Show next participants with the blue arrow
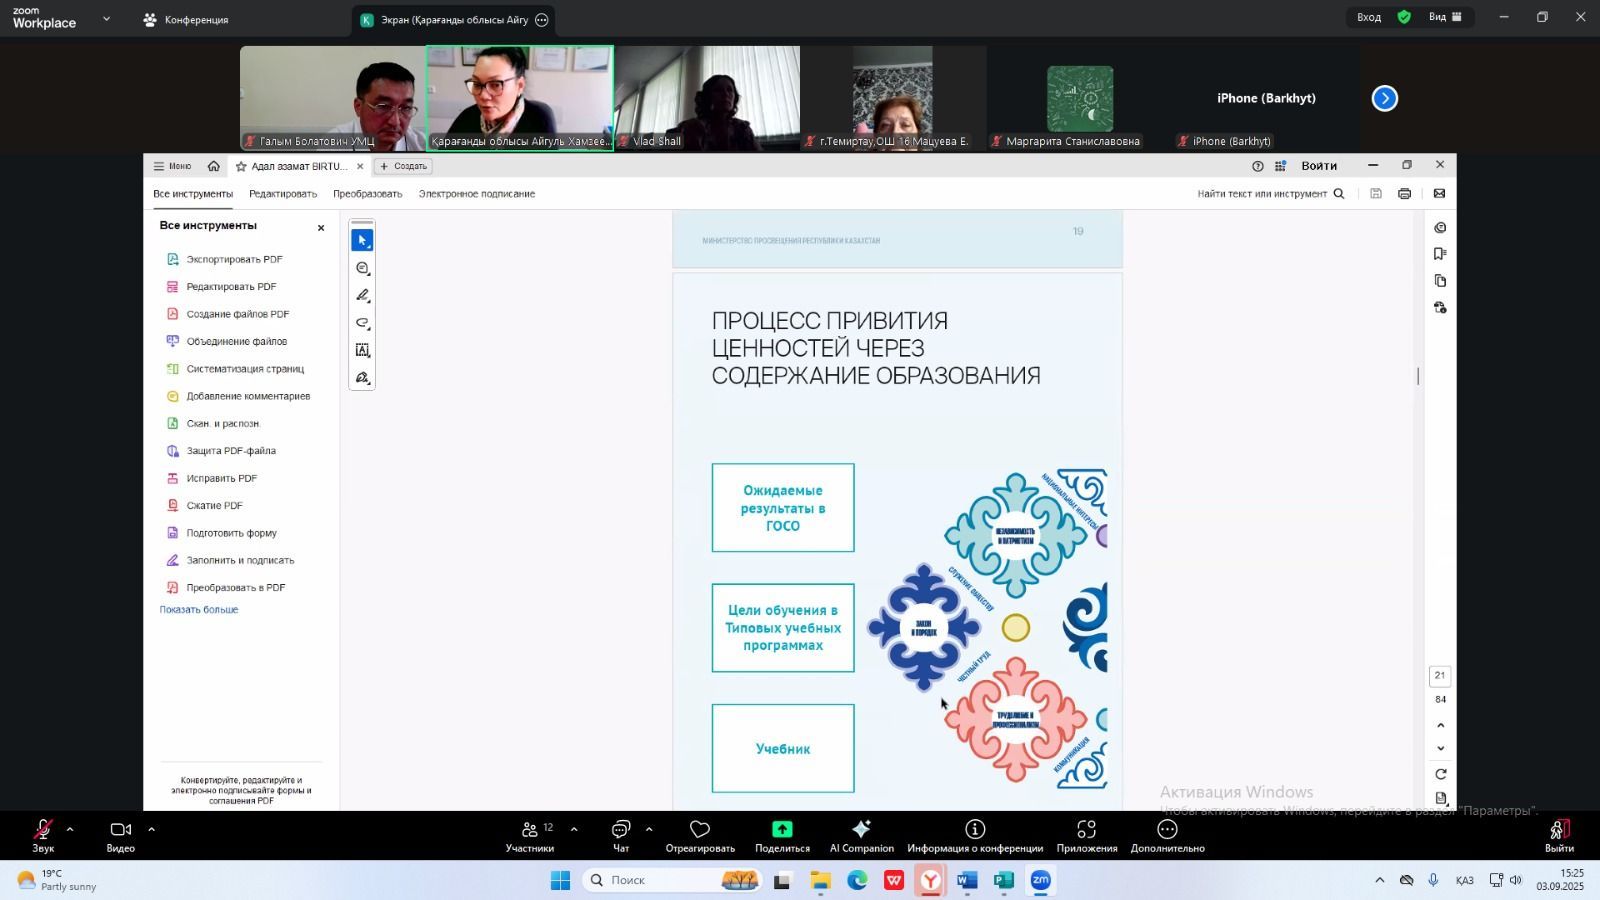Image resolution: width=1600 pixels, height=900 pixels. tap(1384, 98)
